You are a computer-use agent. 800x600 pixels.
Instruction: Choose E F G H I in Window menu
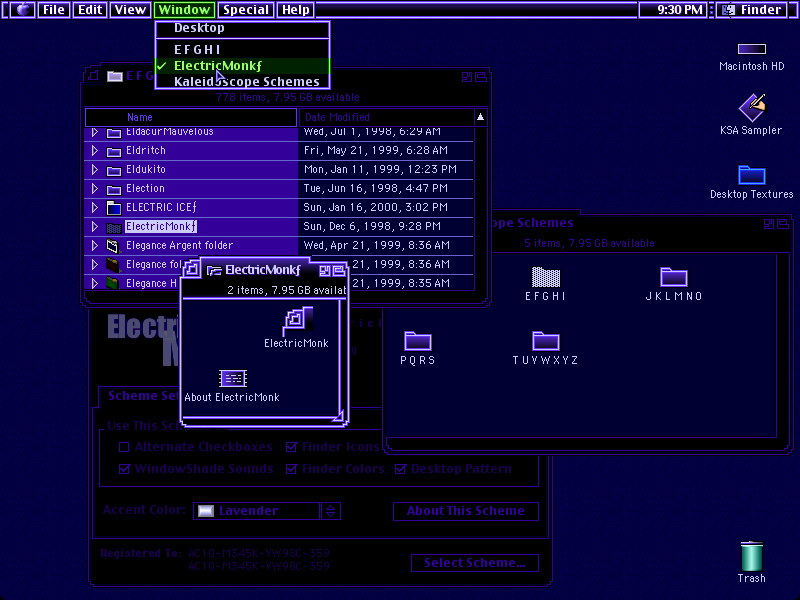[x=242, y=50]
